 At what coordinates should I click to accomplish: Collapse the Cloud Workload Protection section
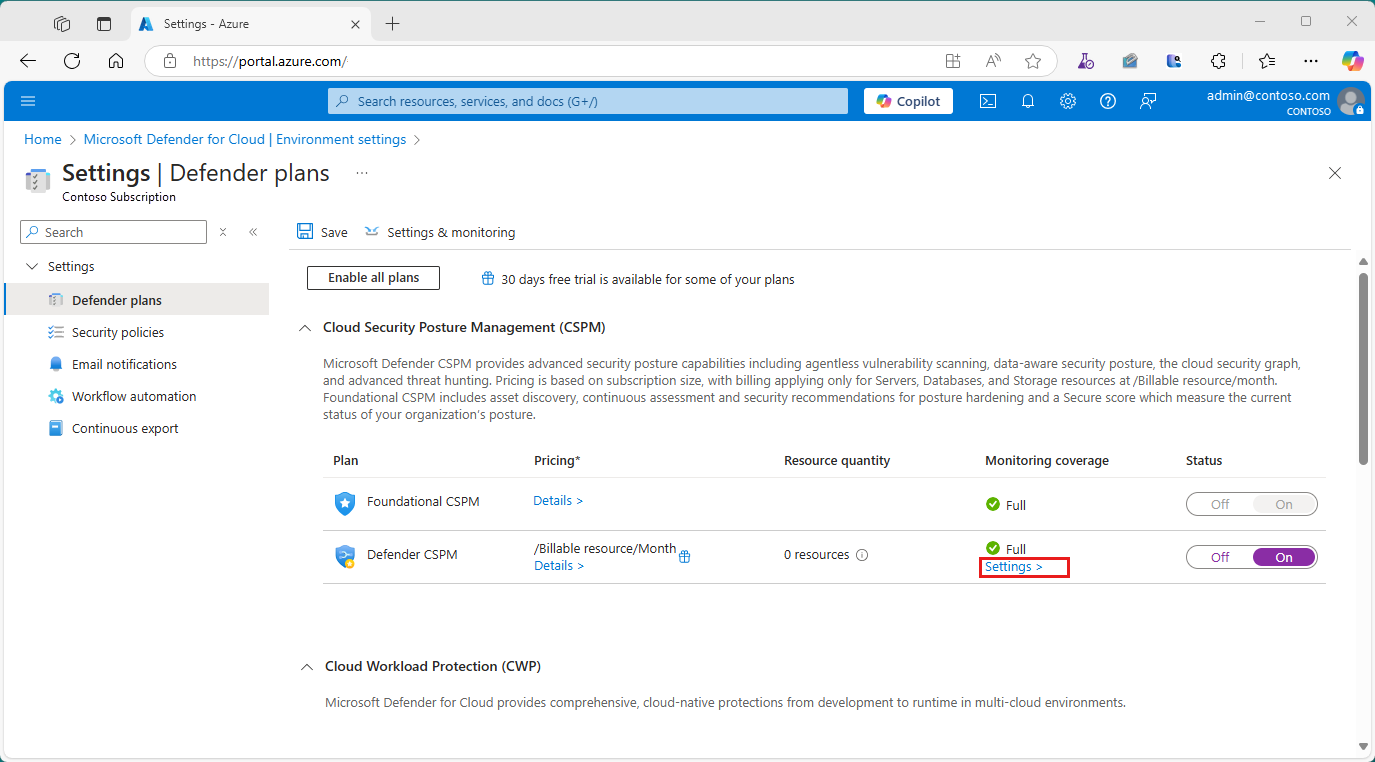pos(305,666)
